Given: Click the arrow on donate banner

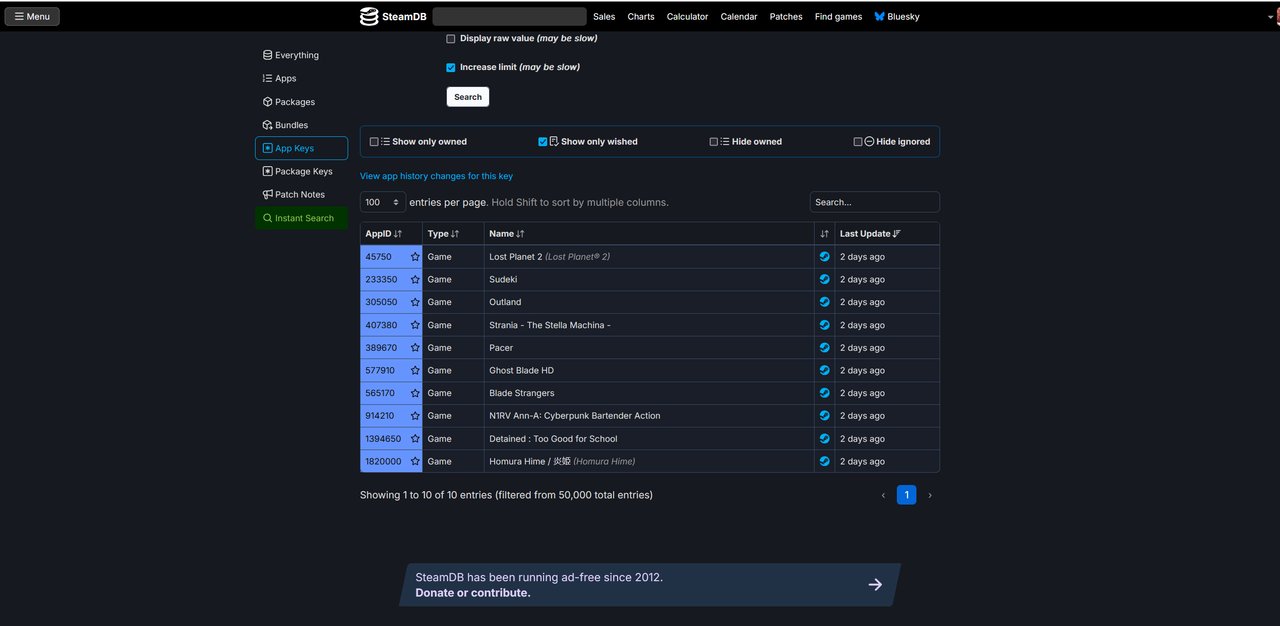Looking at the screenshot, I should (x=875, y=585).
